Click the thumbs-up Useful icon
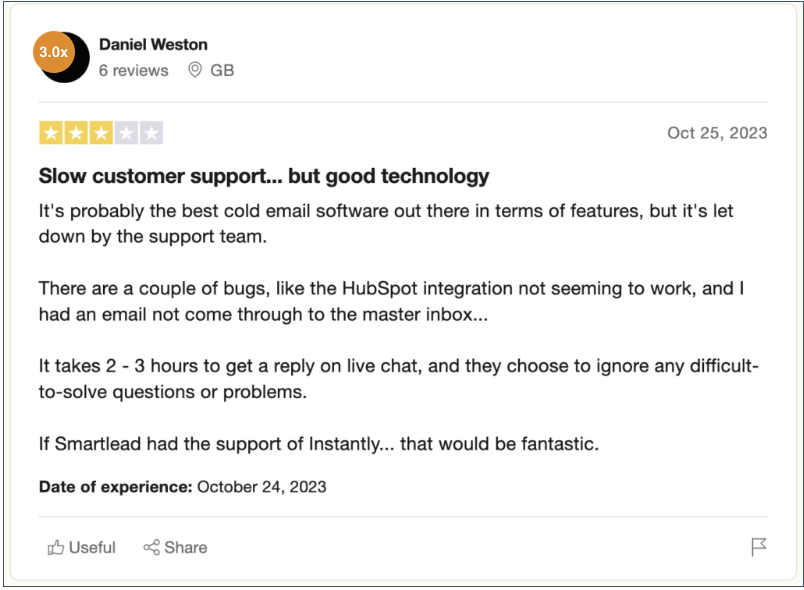Screen dimensions: 804x590 pyautogui.click(x=55, y=547)
